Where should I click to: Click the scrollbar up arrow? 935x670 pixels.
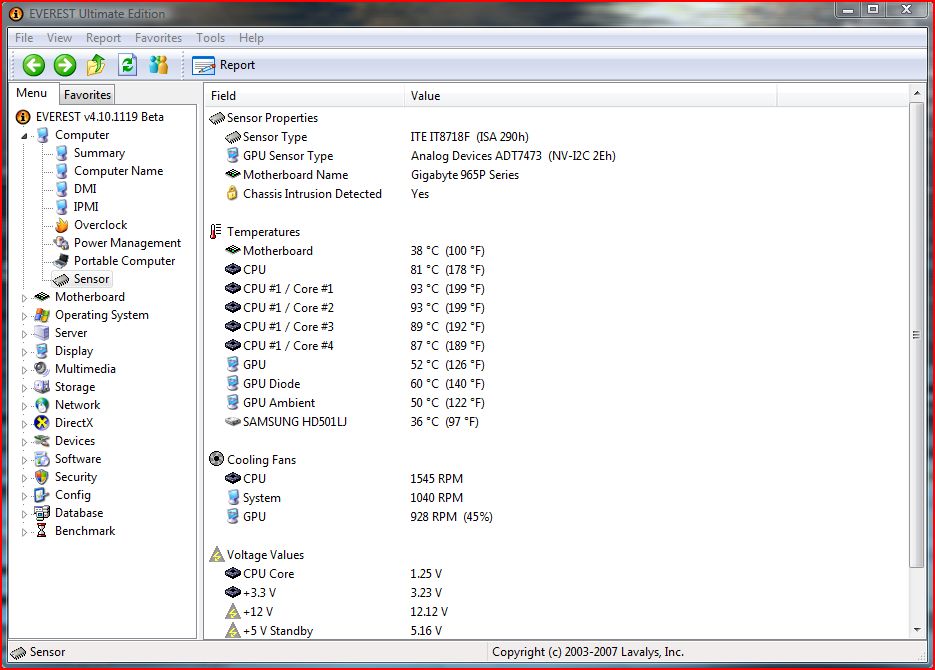click(x=917, y=93)
